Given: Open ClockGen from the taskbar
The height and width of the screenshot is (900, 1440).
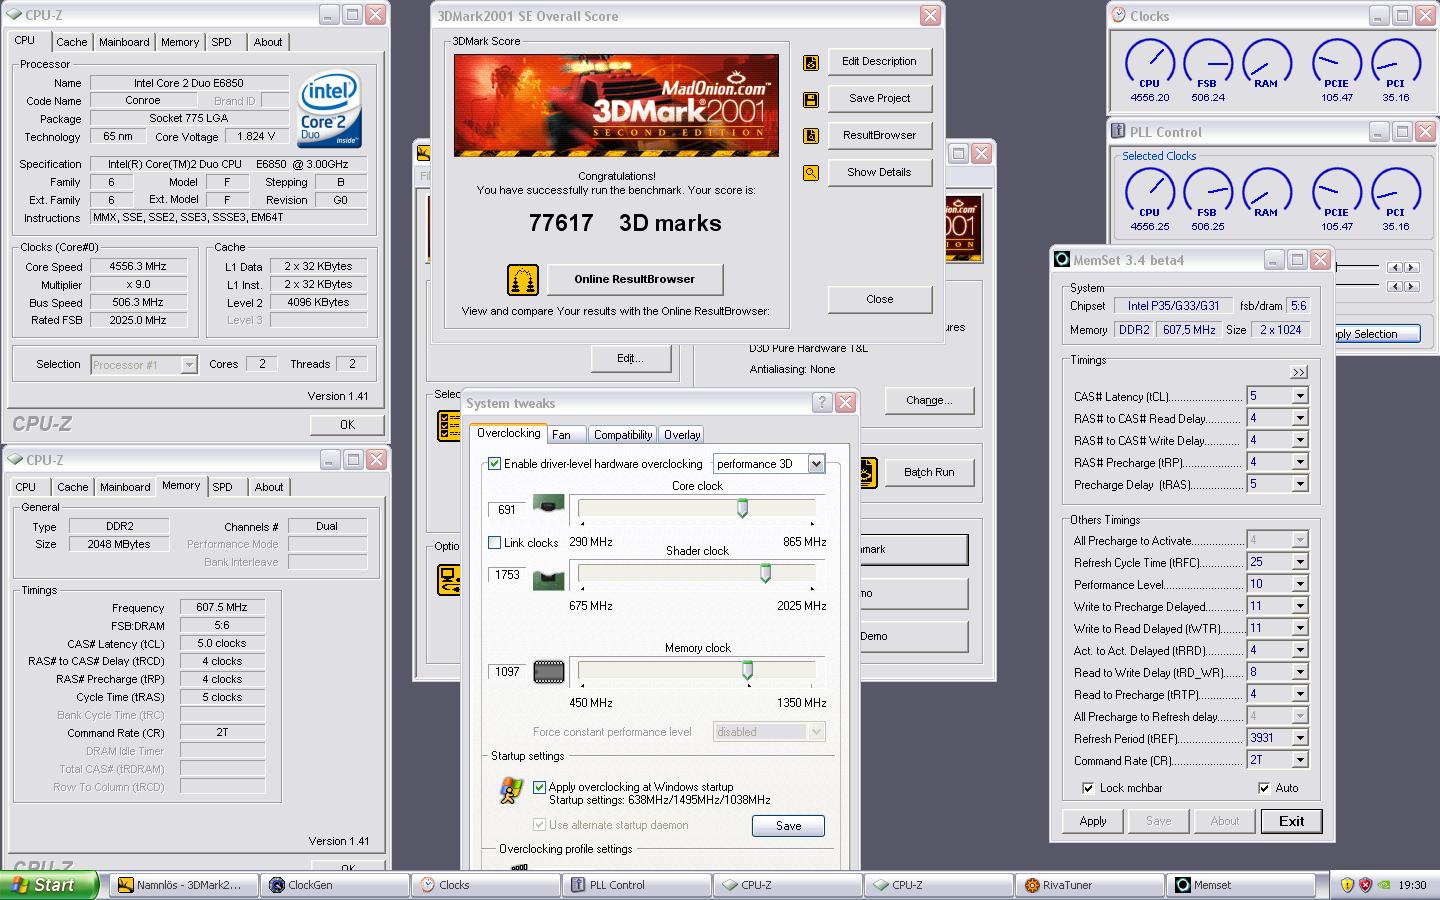Looking at the screenshot, I should click(x=336, y=885).
